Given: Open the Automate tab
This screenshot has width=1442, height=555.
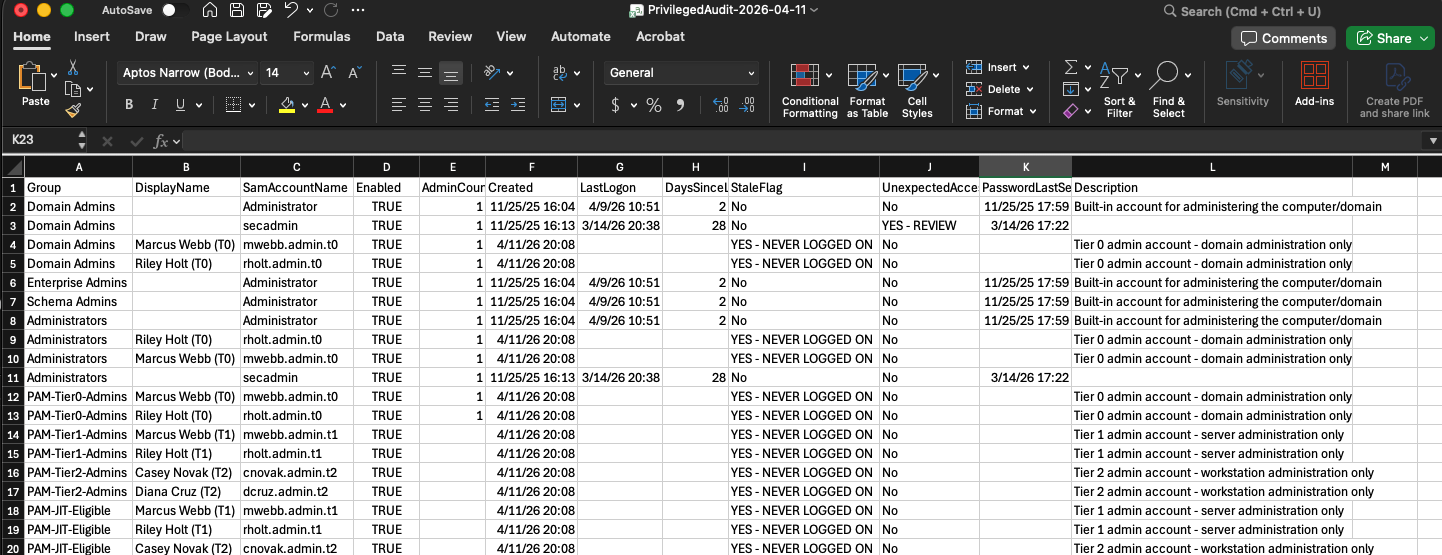Looking at the screenshot, I should coord(581,37).
